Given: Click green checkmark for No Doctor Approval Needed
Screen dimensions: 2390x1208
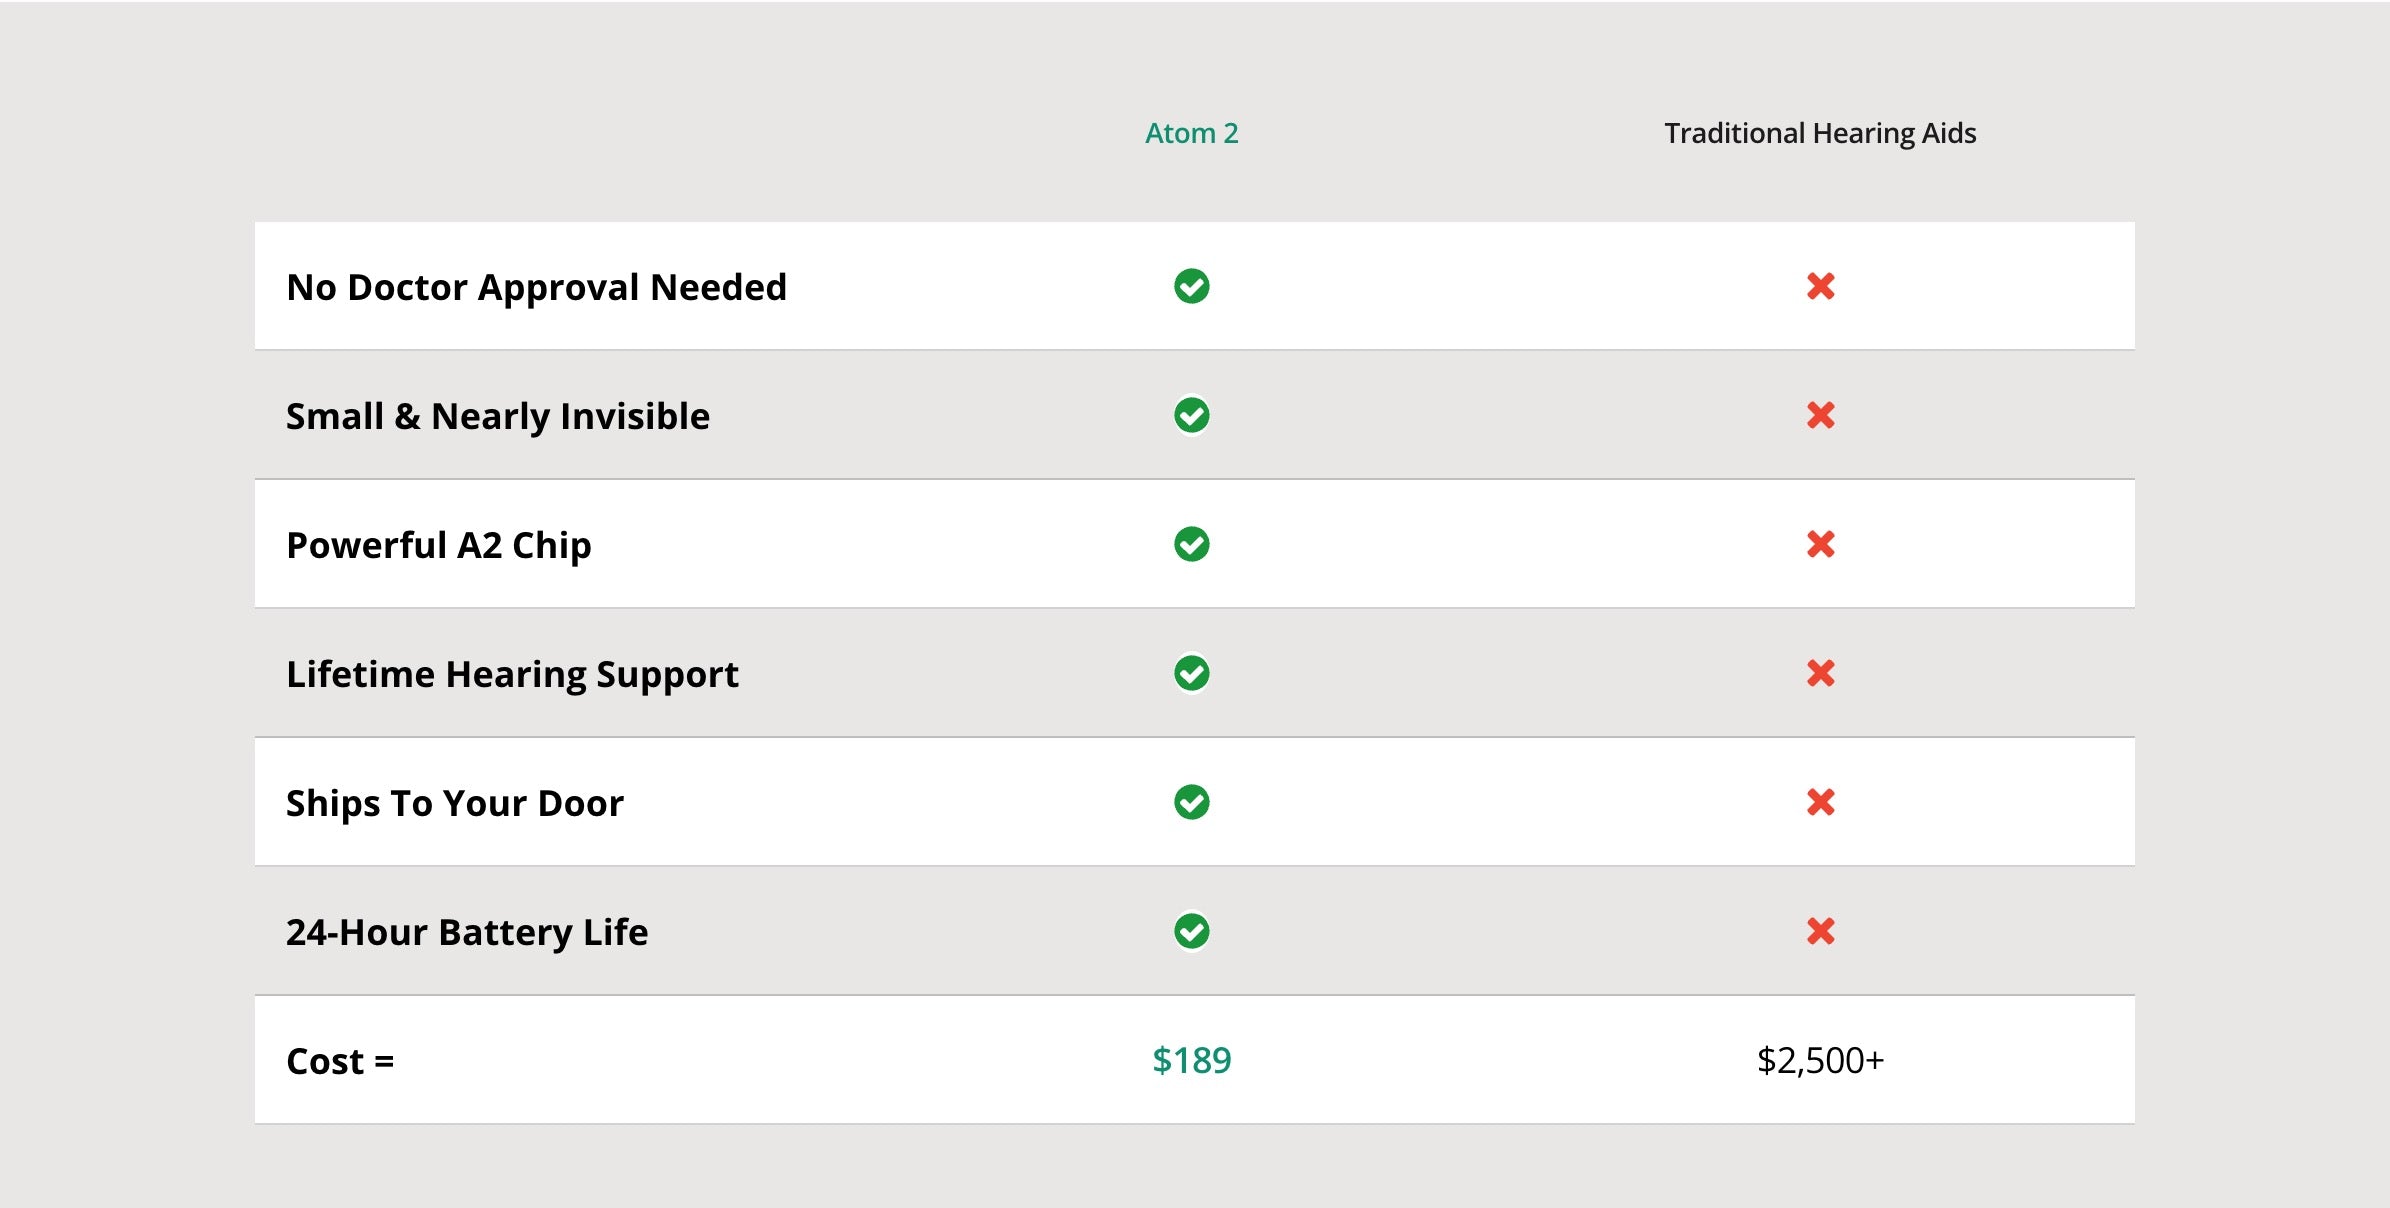Looking at the screenshot, I should pos(1191,287).
